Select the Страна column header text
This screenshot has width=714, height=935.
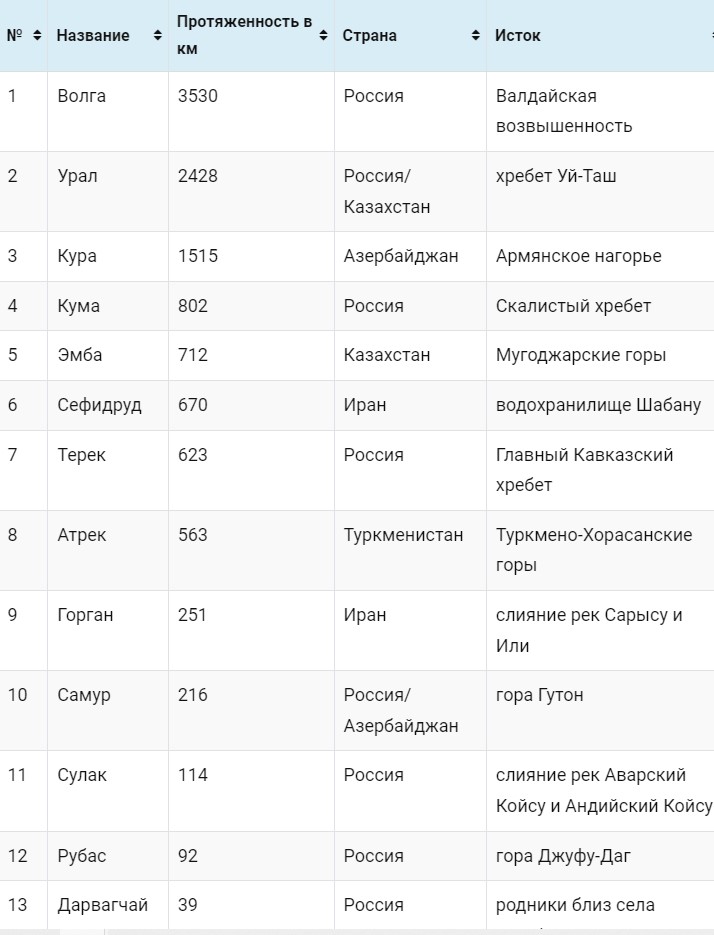370,36
